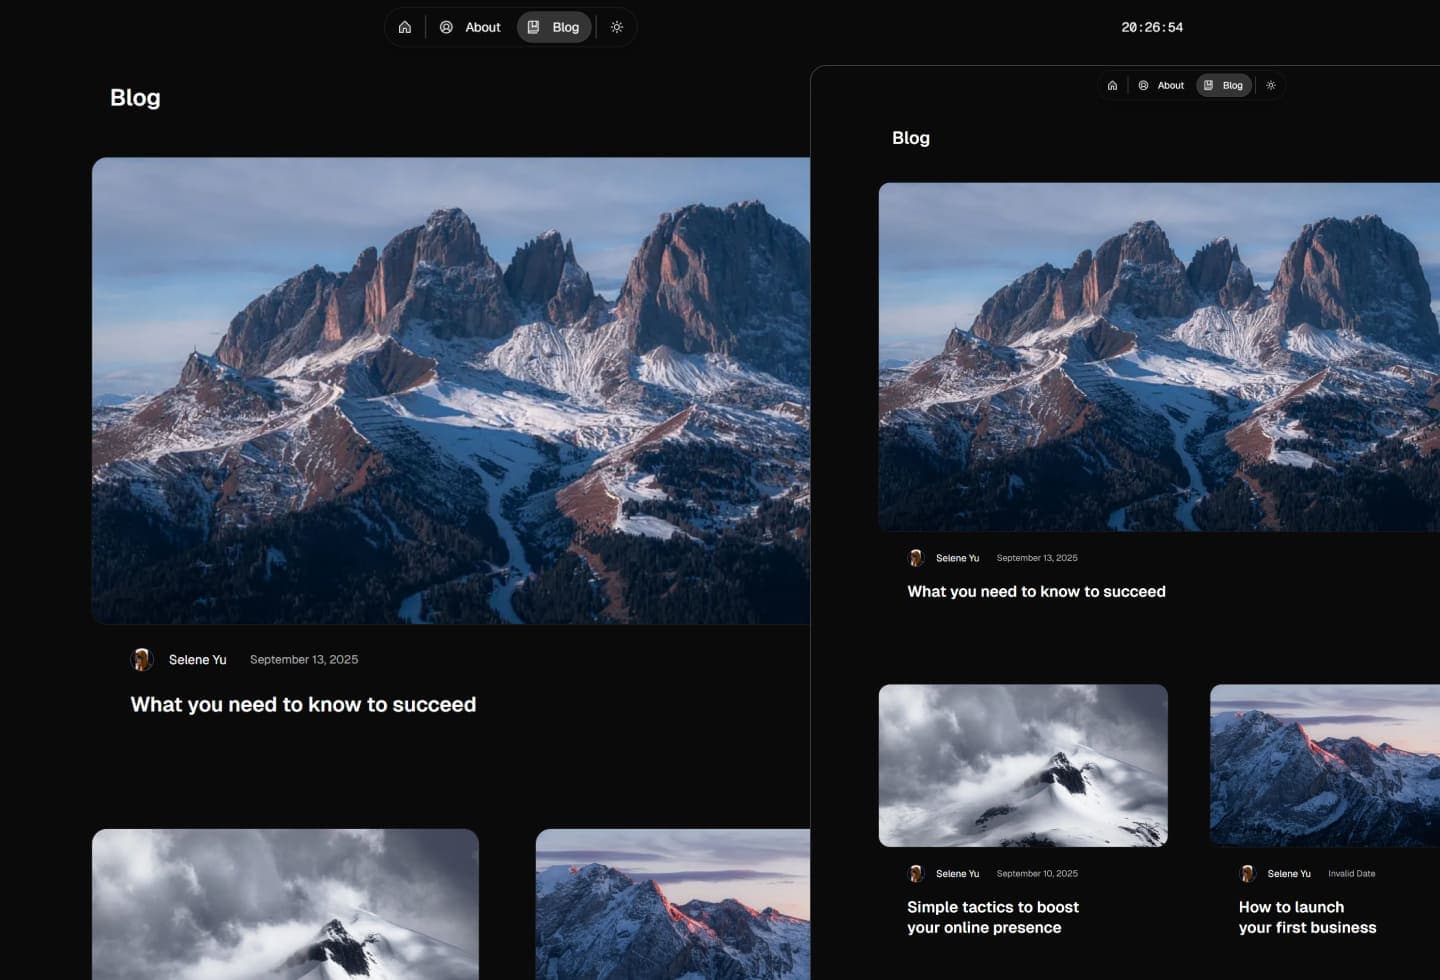The width and height of the screenshot is (1440, 980).
Task: Click the Selene Yu avatar next to September 13 in the right panel
Action: [915, 558]
